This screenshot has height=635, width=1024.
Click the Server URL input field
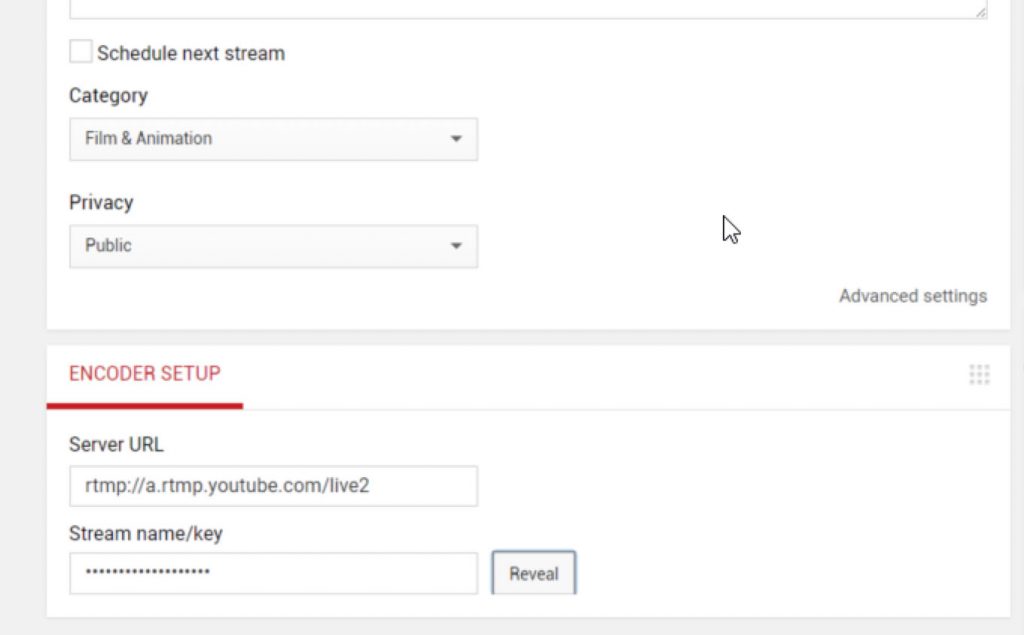274,486
